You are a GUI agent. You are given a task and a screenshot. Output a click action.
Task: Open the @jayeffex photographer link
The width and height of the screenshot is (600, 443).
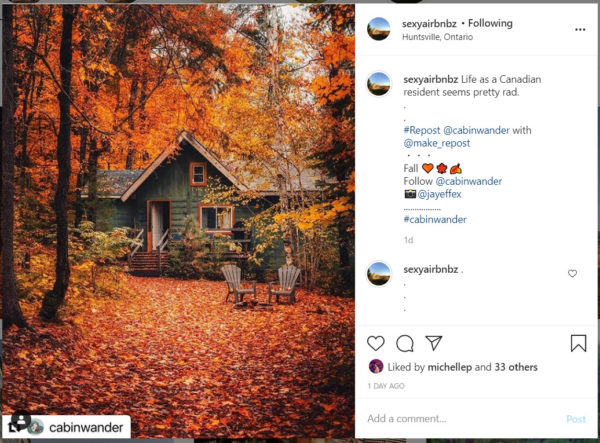439,194
